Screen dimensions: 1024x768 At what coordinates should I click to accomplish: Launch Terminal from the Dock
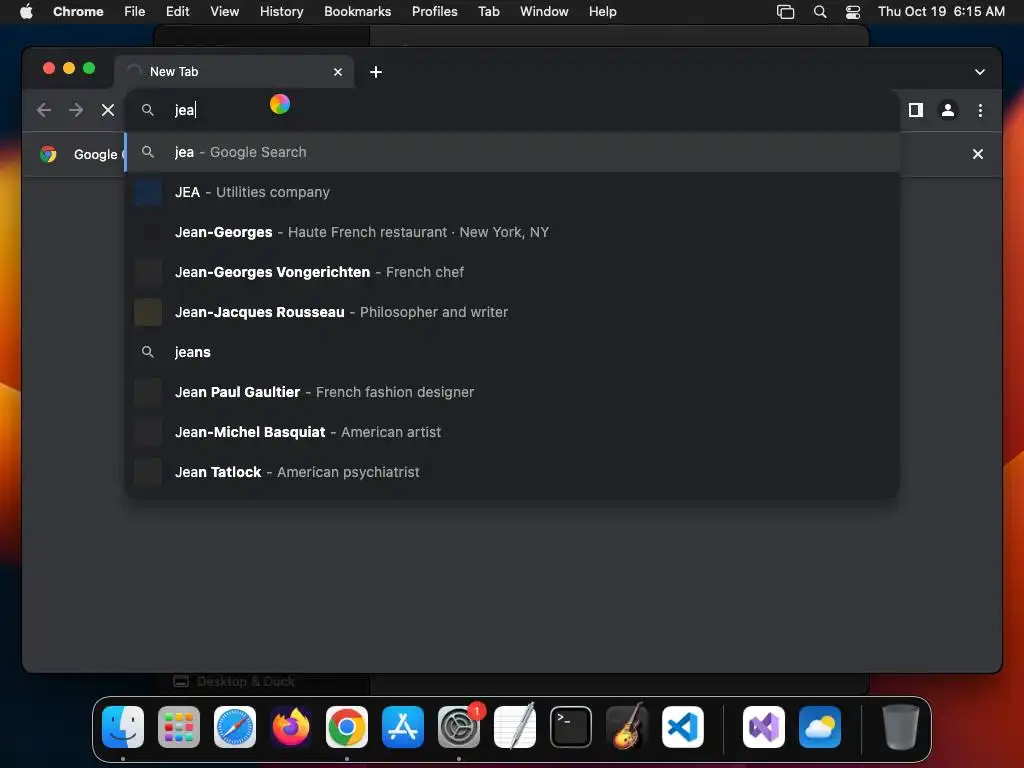tap(571, 727)
